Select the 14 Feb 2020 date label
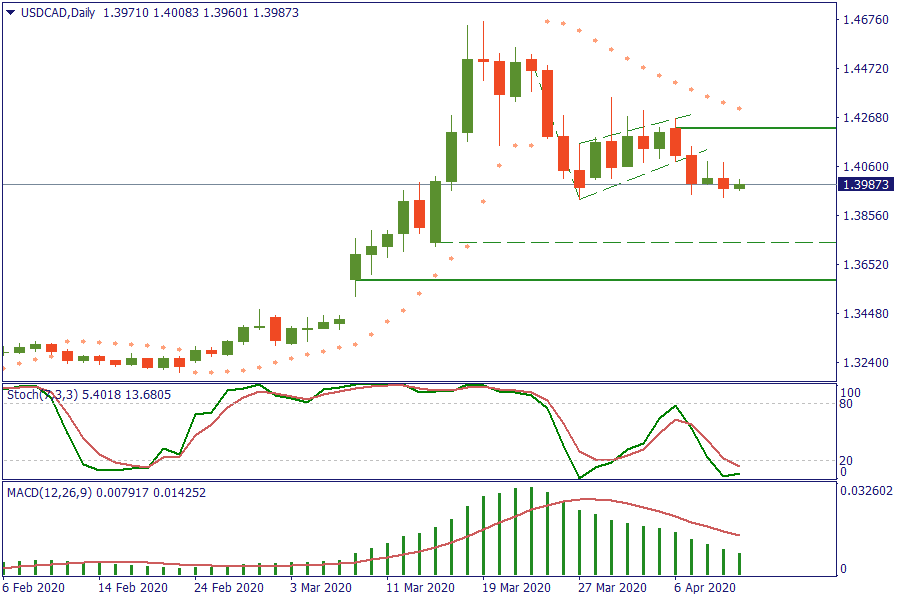Screen dimensions: 900x600 [x=133, y=588]
